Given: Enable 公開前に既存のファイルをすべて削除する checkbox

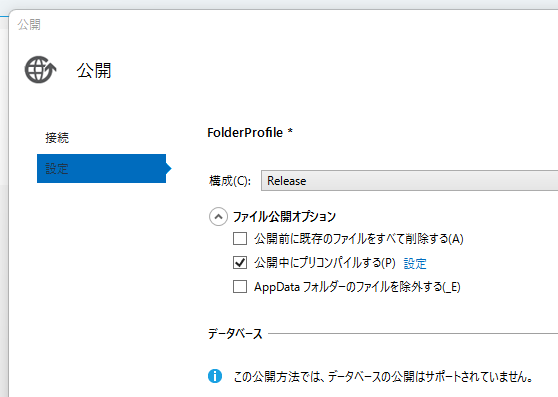Looking at the screenshot, I should (x=240, y=239).
